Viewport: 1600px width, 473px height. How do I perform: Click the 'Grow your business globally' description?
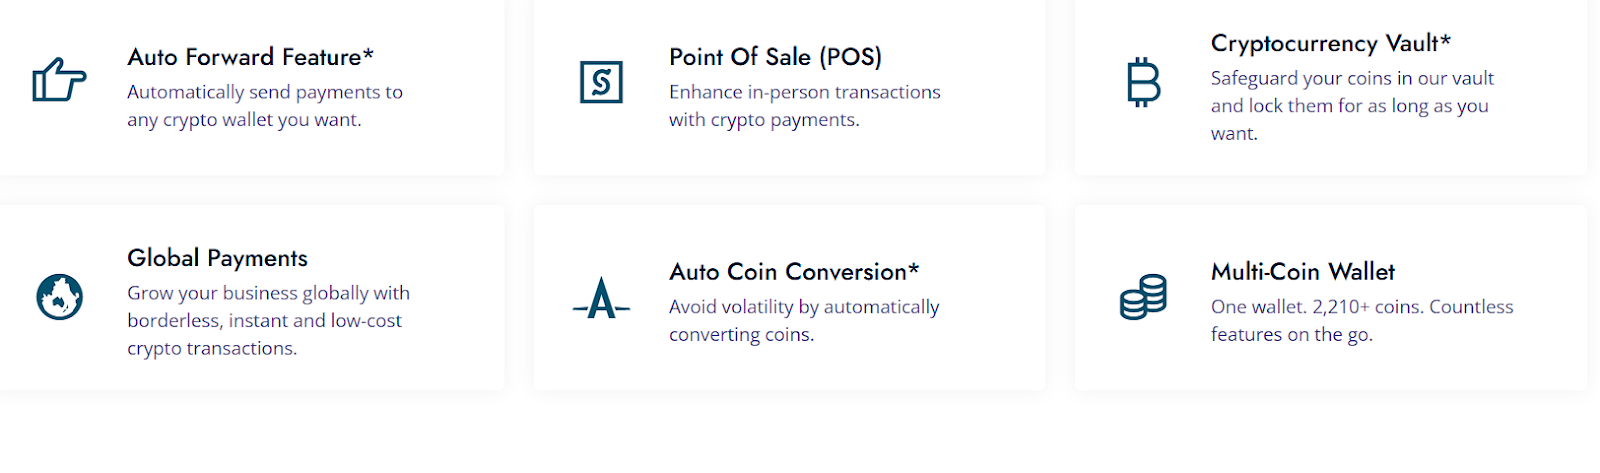(x=268, y=293)
